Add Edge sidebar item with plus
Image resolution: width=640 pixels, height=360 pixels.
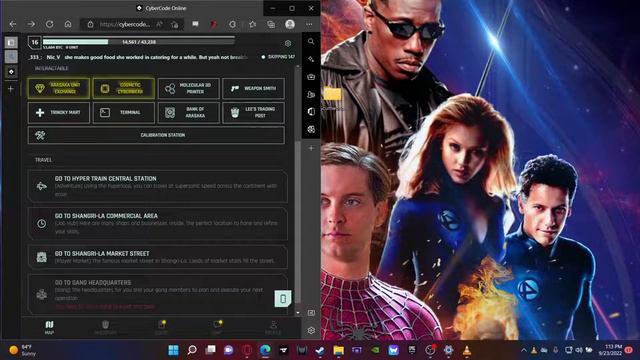tap(311, 148)
